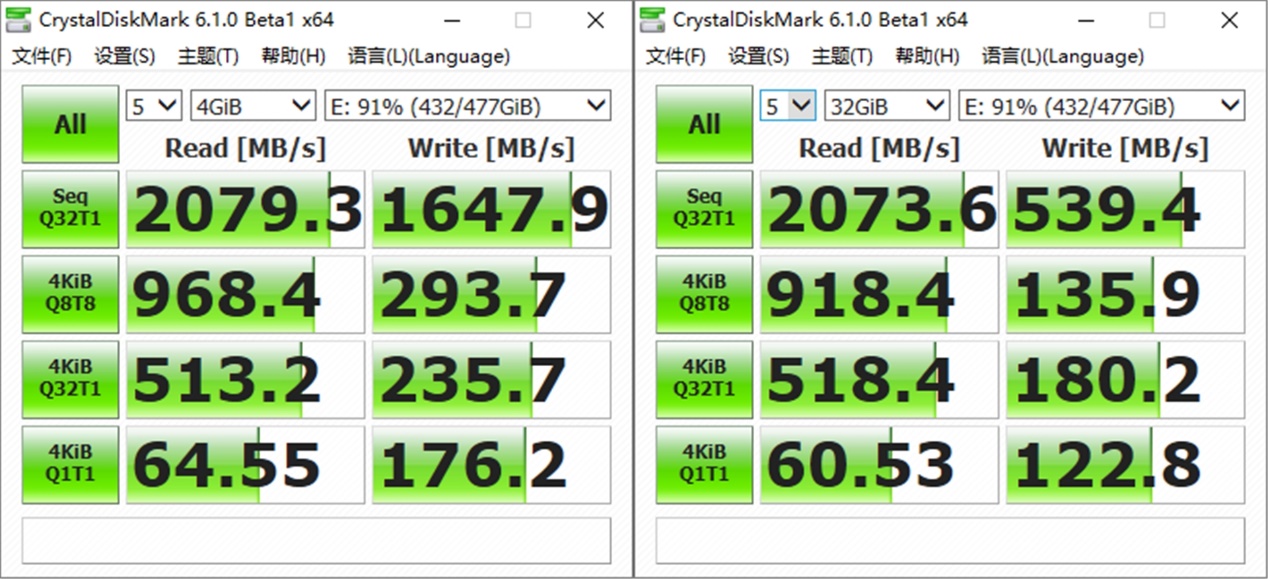Run 4KiB Q1T1 test in the 32GiB window

(x=704, y=464)
